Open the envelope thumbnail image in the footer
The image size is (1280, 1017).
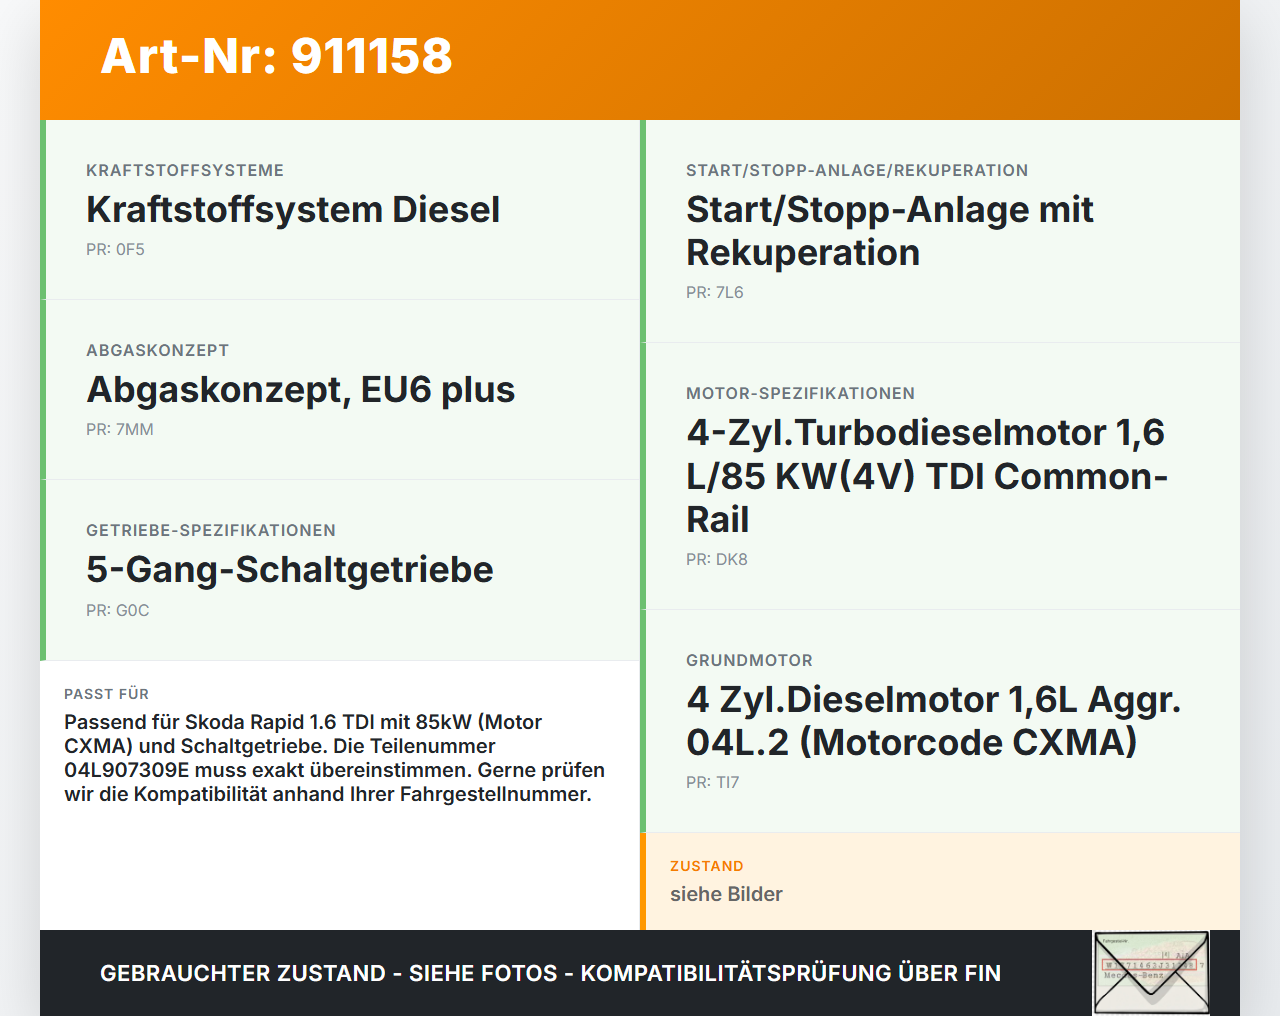(x=1151, y=973)
